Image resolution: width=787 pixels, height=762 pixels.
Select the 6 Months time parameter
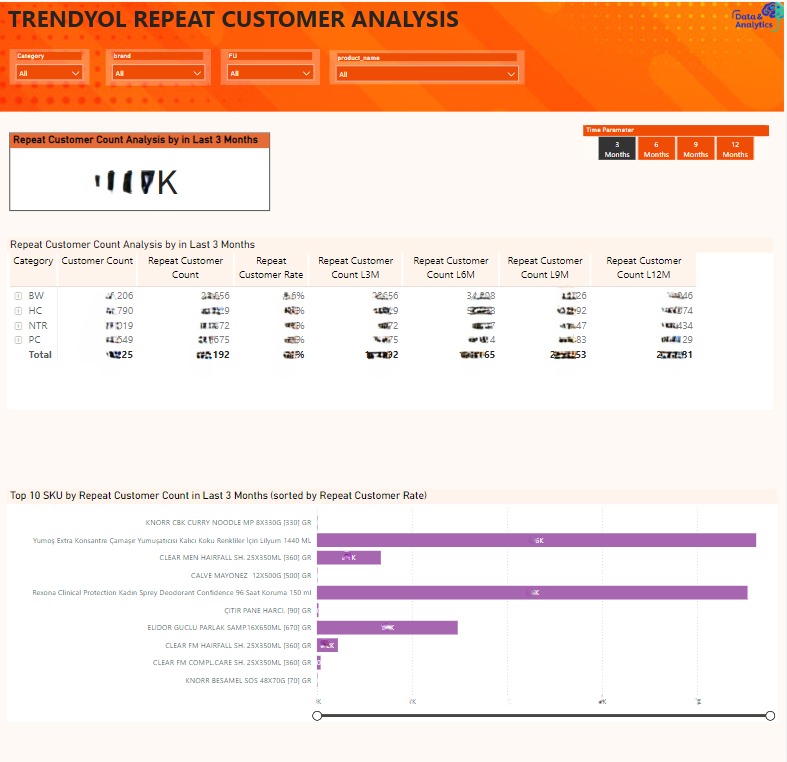pyautogui.click(x=656, y=149)
